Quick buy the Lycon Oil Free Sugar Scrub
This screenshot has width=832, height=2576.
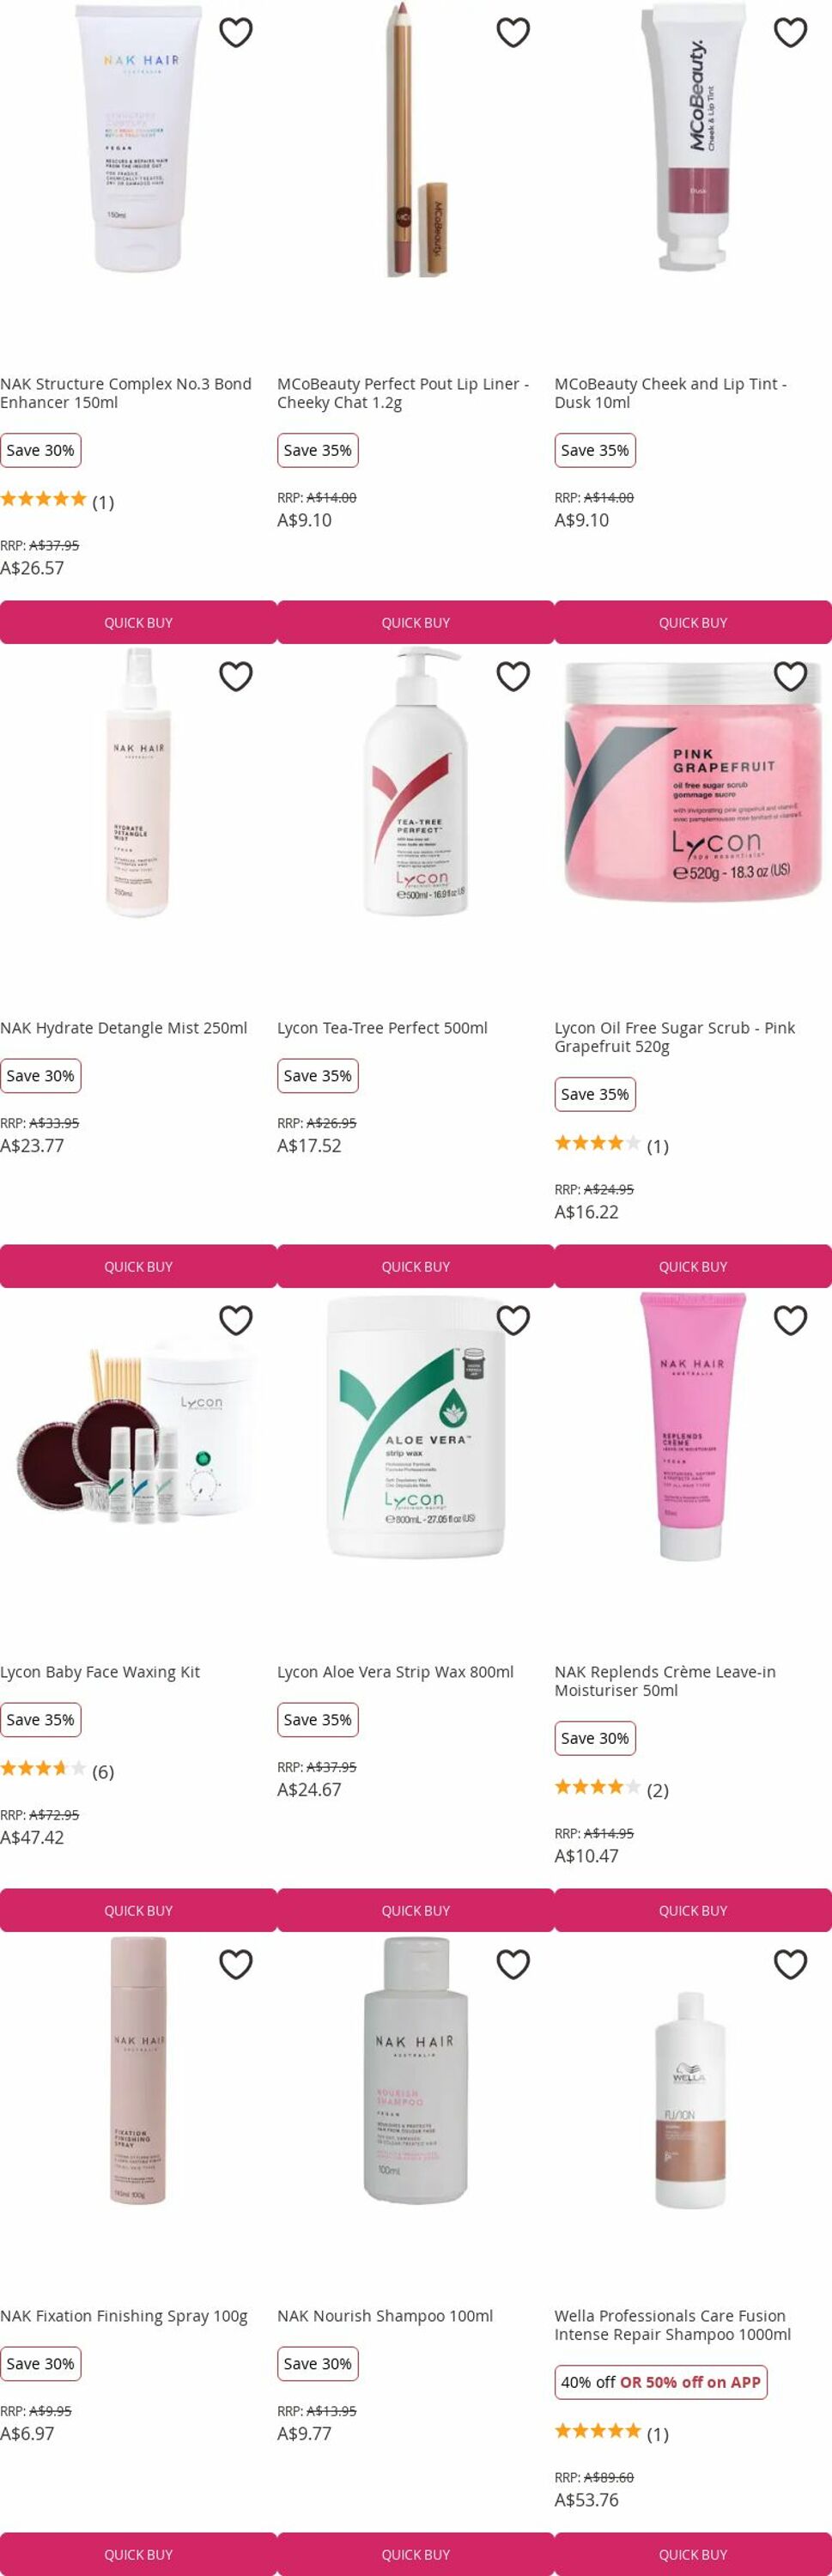pyautogui.click(x=693, y=1266)
